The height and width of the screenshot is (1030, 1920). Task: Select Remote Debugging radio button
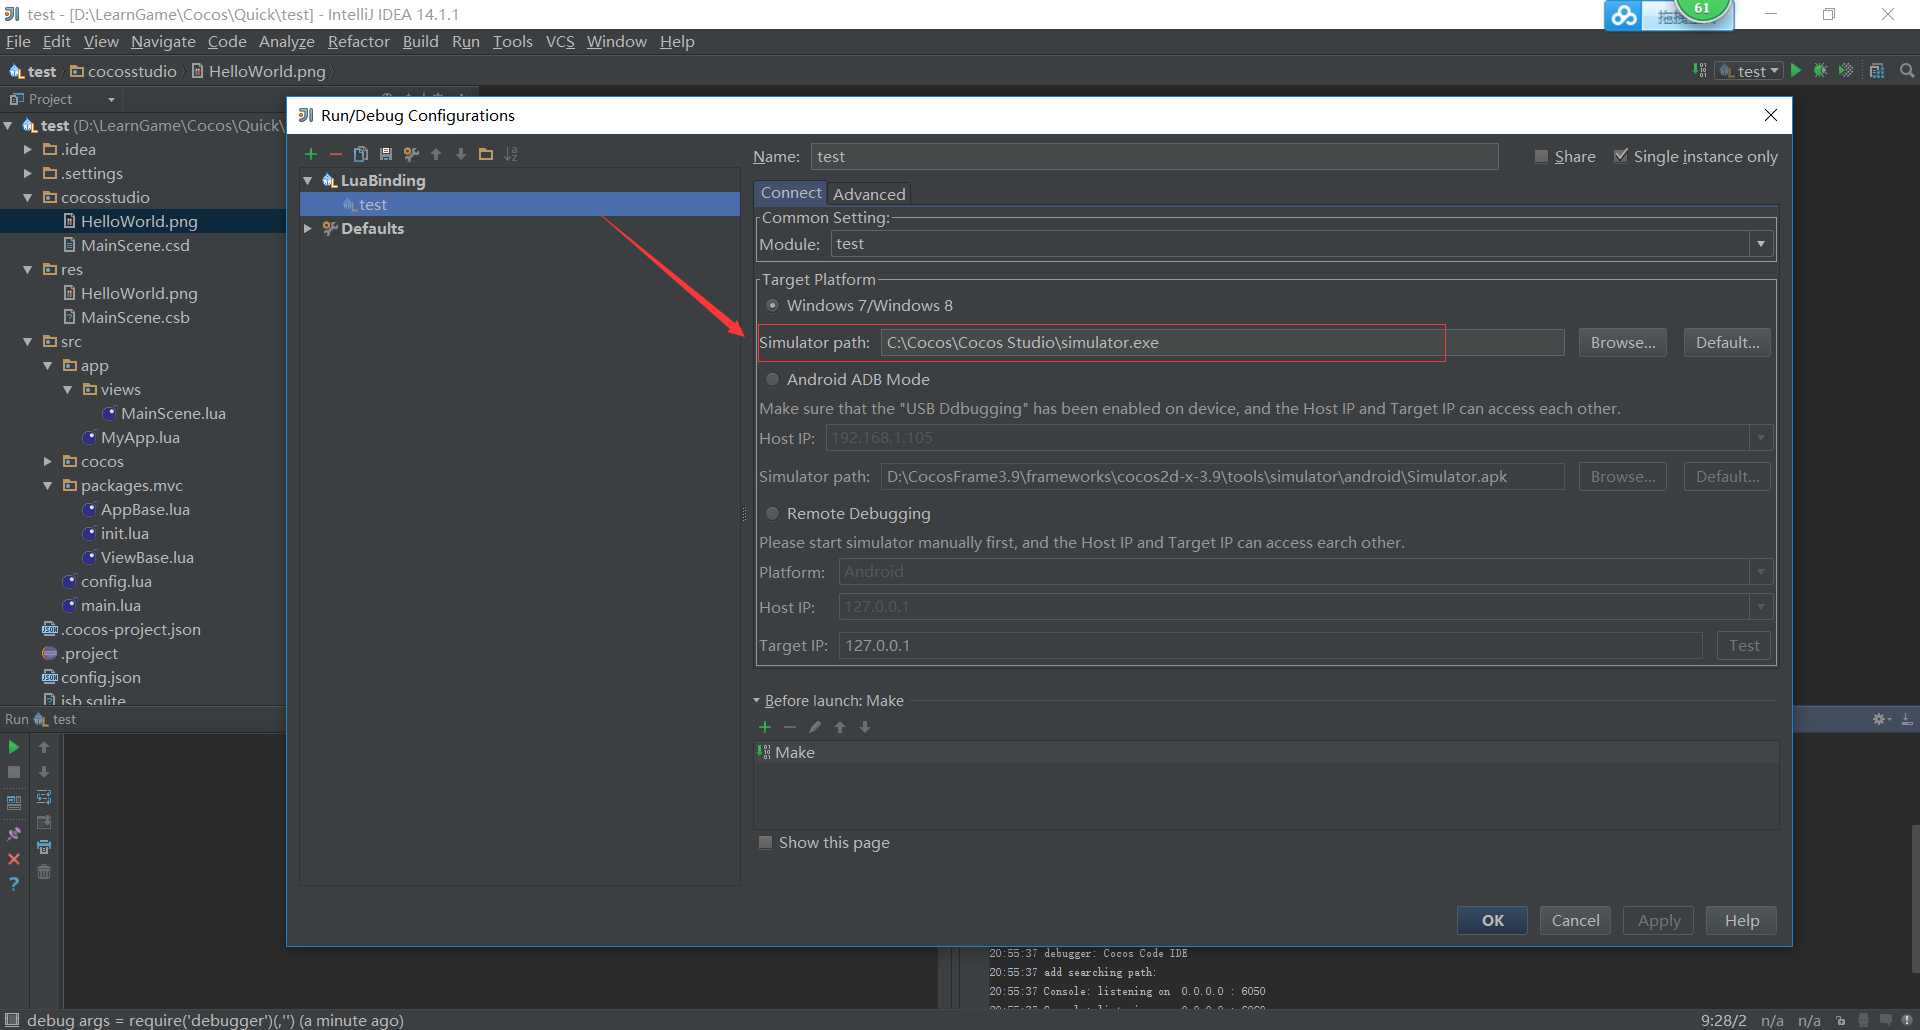pyautogui.click(x=772, y=513)
